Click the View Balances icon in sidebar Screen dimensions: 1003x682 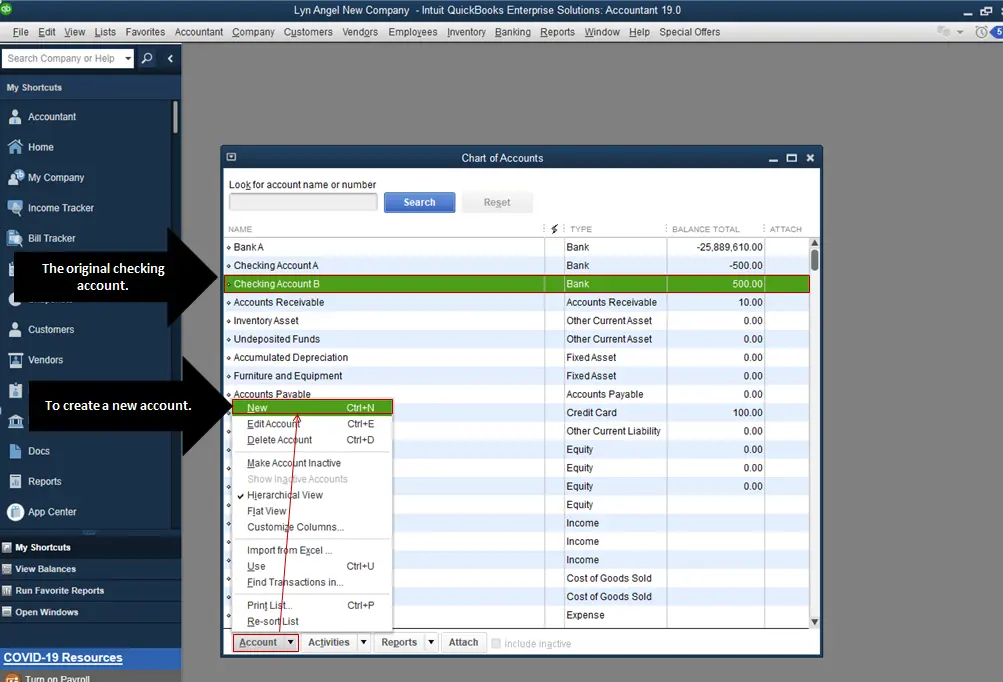(x=7, y=569)
